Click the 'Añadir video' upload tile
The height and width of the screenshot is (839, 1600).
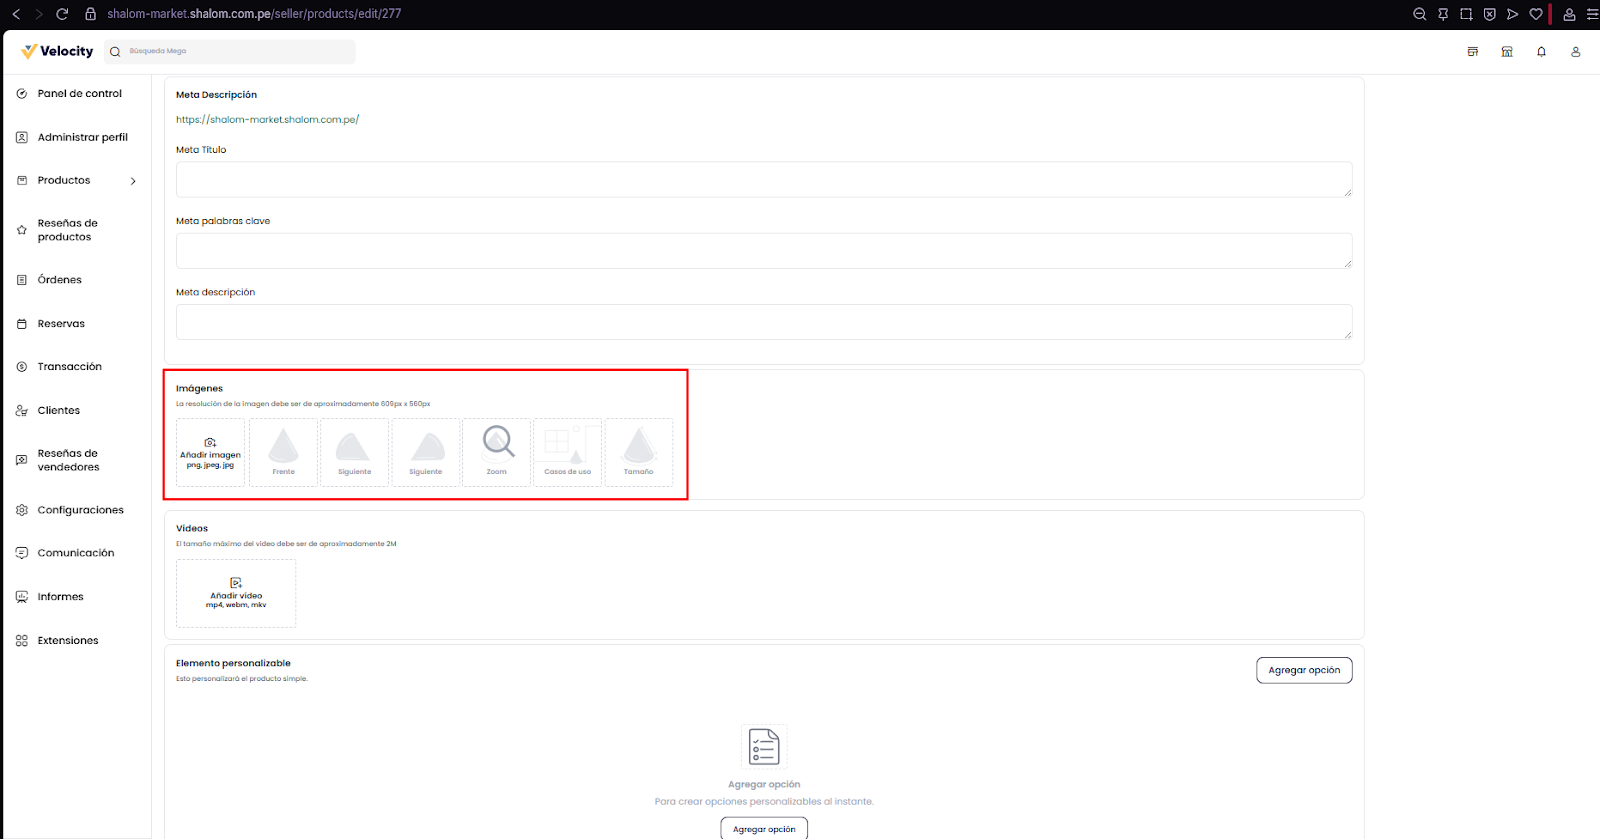(x=236, y=593)
